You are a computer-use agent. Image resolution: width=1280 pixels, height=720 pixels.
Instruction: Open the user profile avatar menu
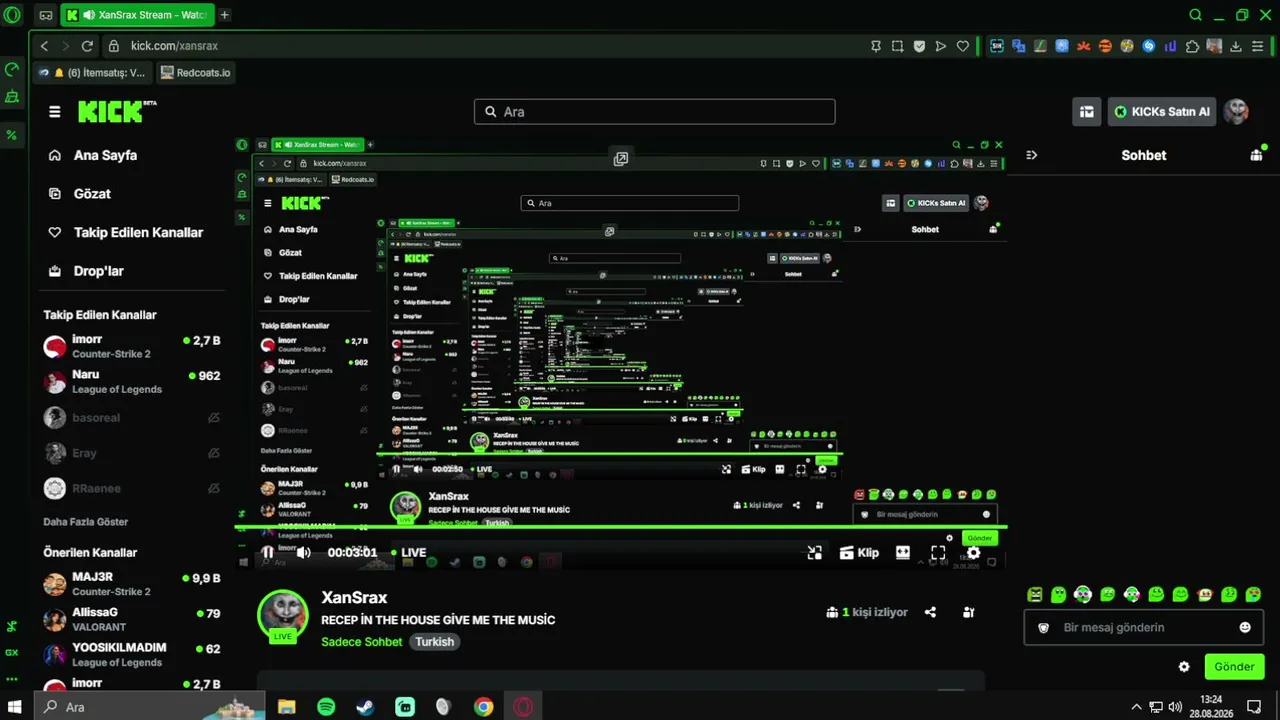1236,112
